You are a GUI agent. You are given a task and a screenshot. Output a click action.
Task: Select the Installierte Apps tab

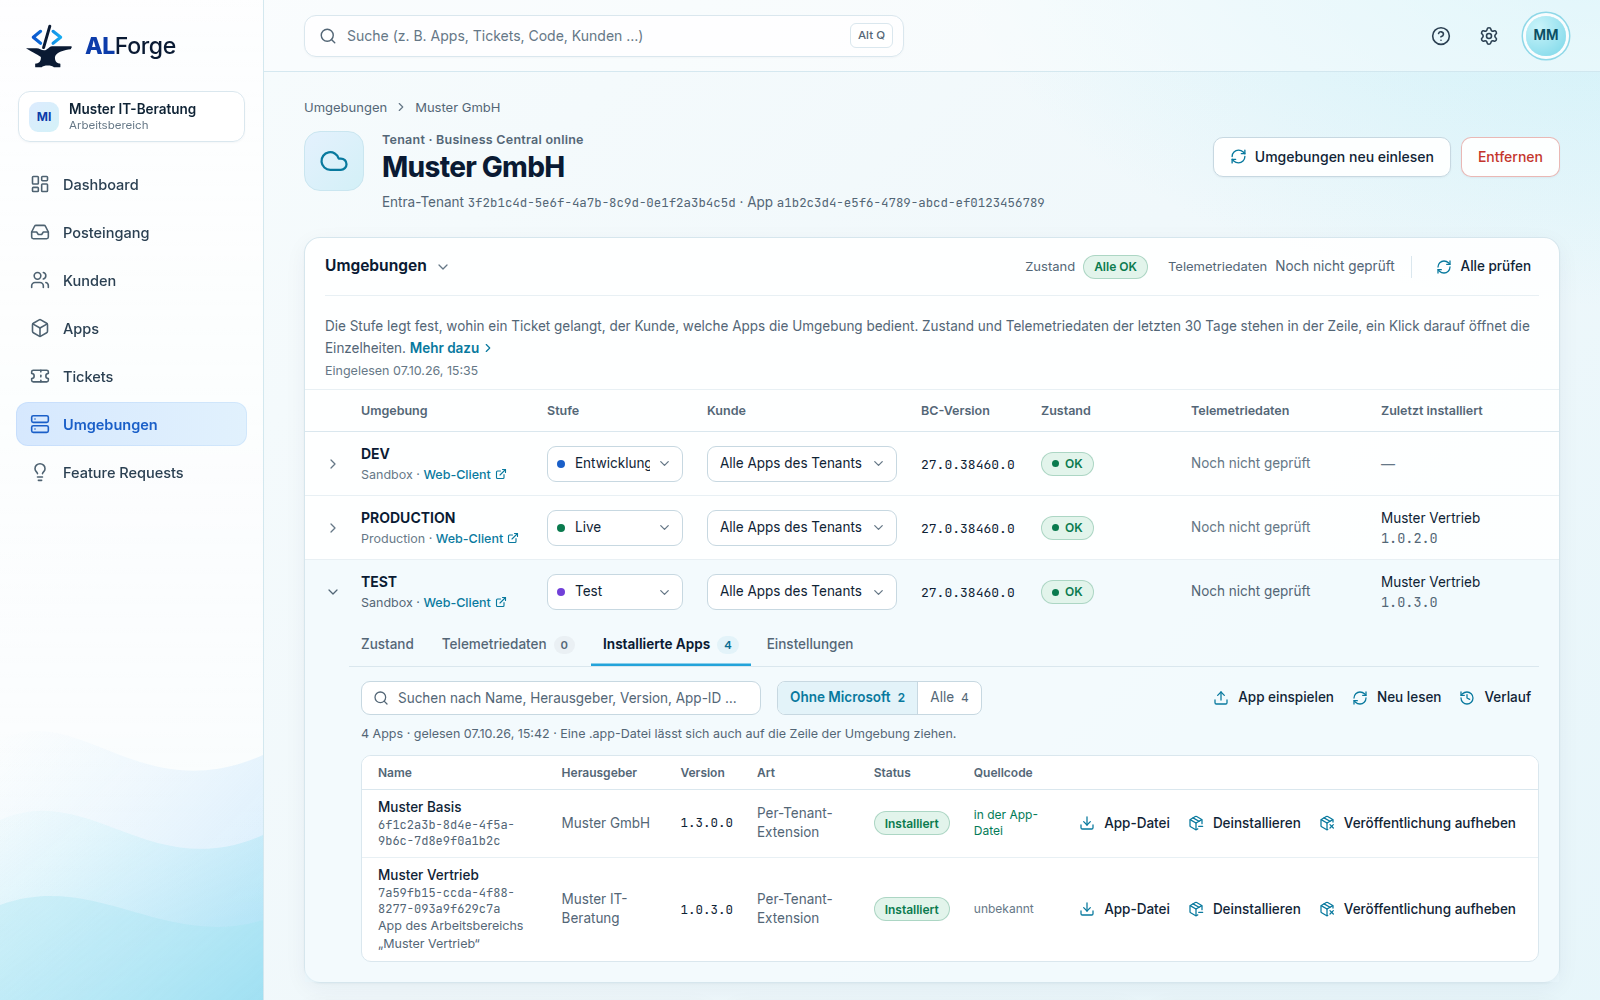click(x=670, y=644)
